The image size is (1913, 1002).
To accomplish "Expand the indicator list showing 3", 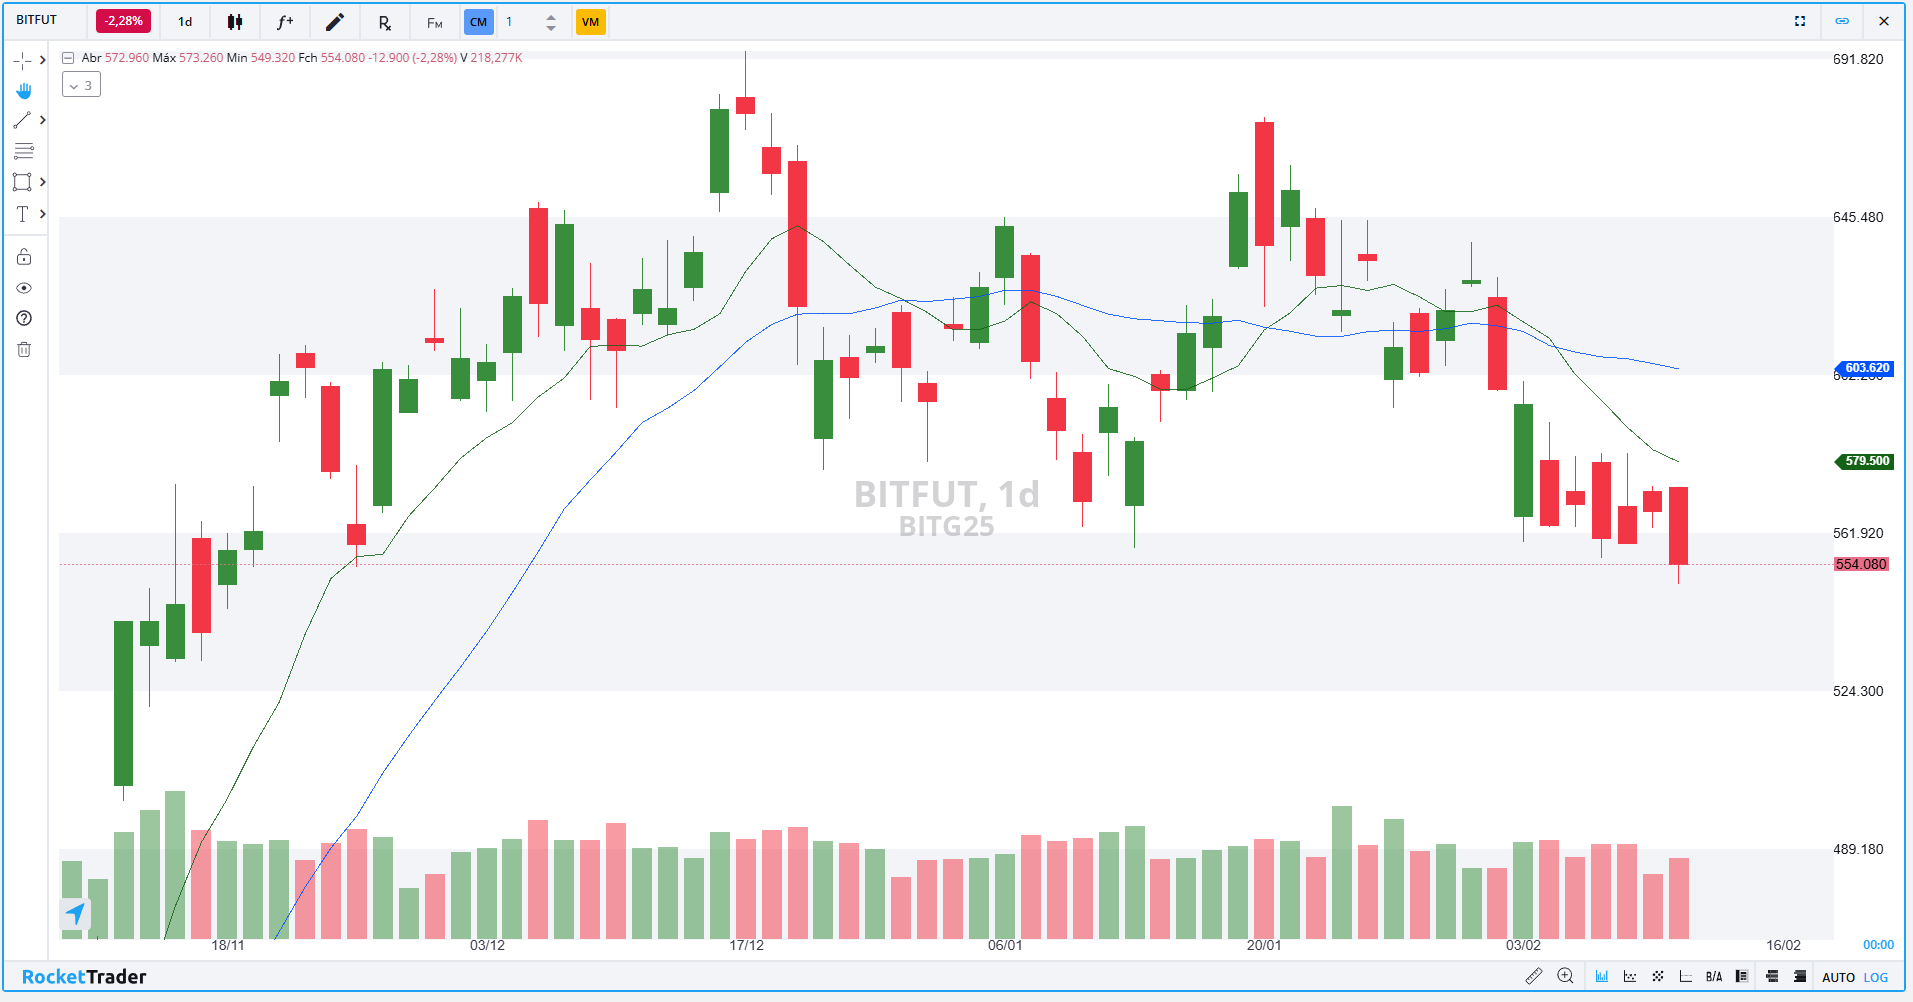I will (x=81, y=86).
